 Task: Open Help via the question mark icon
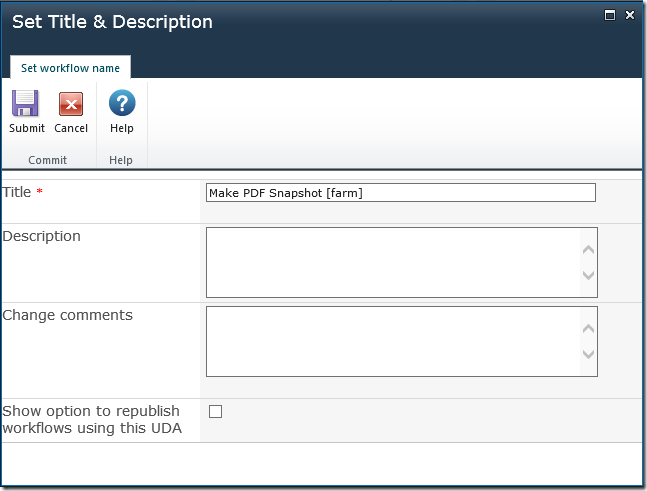[x=122, y=104]
